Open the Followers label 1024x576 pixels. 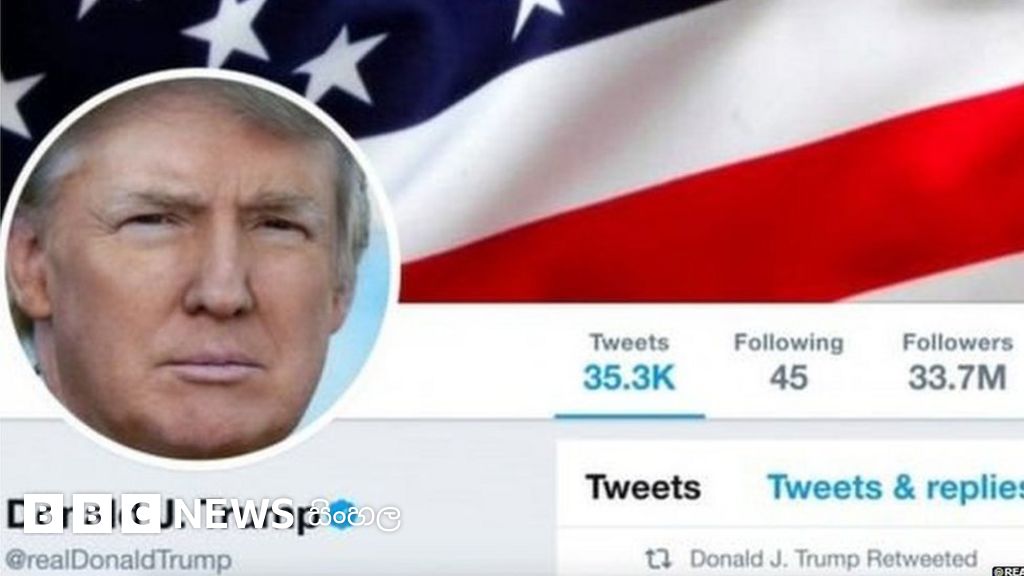957,342
